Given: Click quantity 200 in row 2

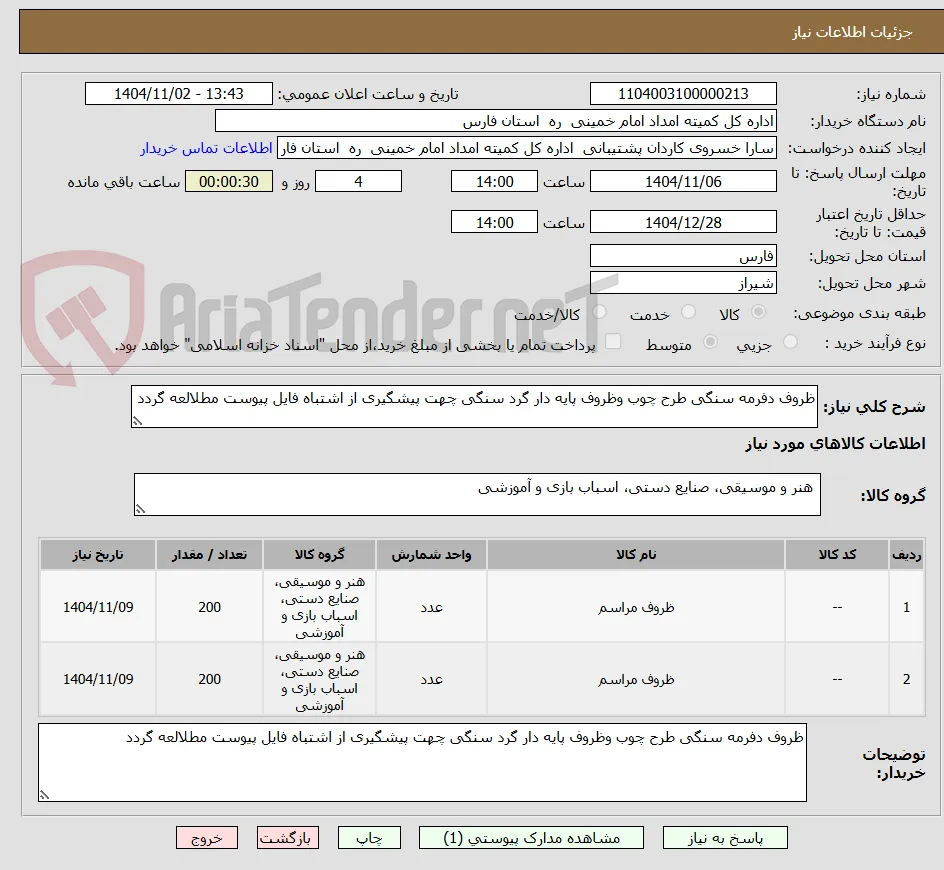Looking at the screenshot, I should pos(210,679).
